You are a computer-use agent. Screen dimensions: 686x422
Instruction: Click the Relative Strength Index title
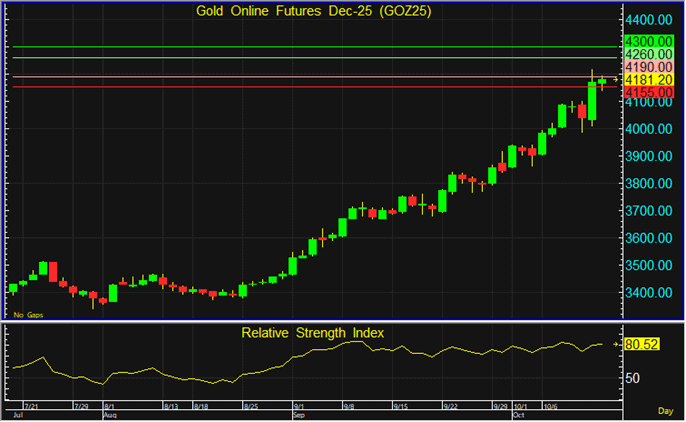313,332
